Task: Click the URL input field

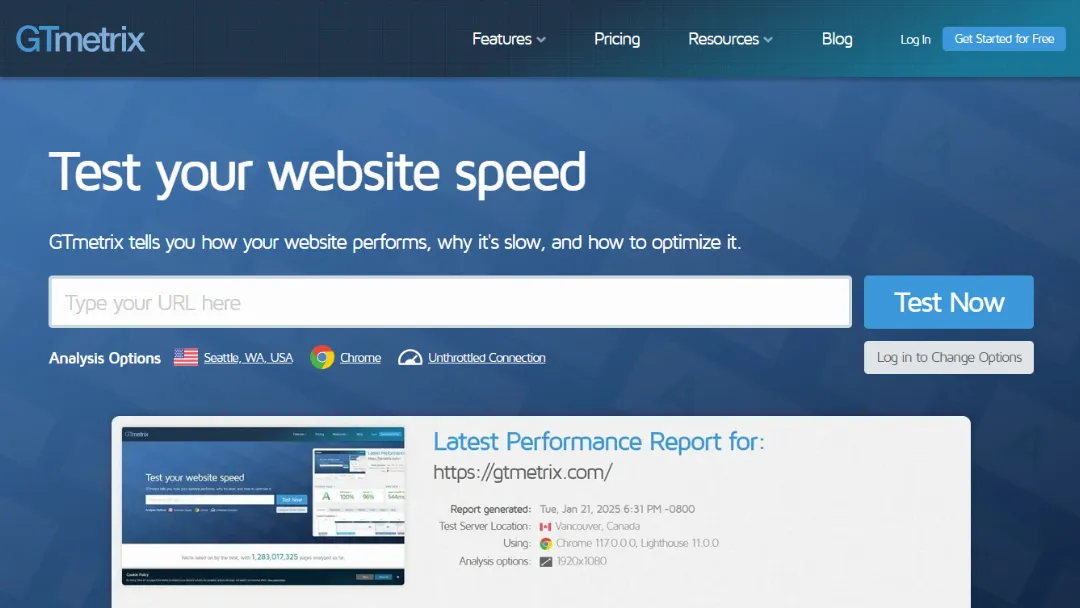Action: tap(450, 301)
